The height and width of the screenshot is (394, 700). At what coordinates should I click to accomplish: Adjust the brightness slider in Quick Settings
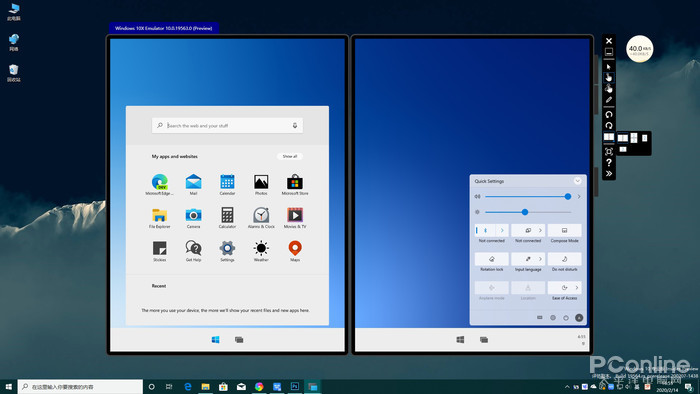(528, 212)
